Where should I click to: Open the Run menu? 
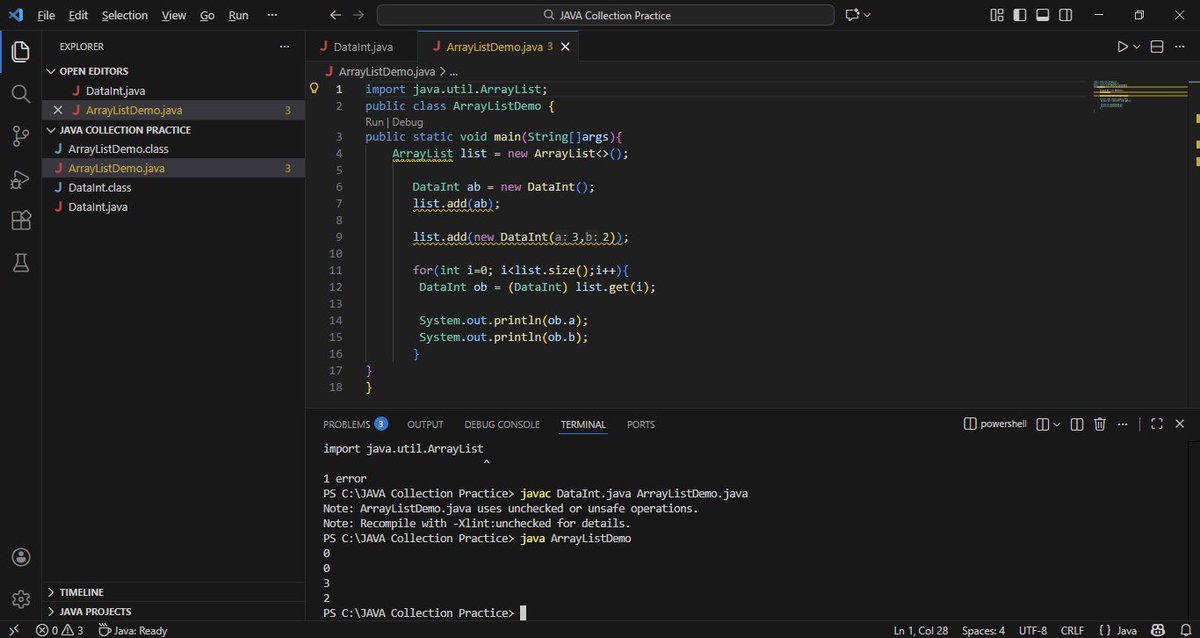(x=238, y=15)
